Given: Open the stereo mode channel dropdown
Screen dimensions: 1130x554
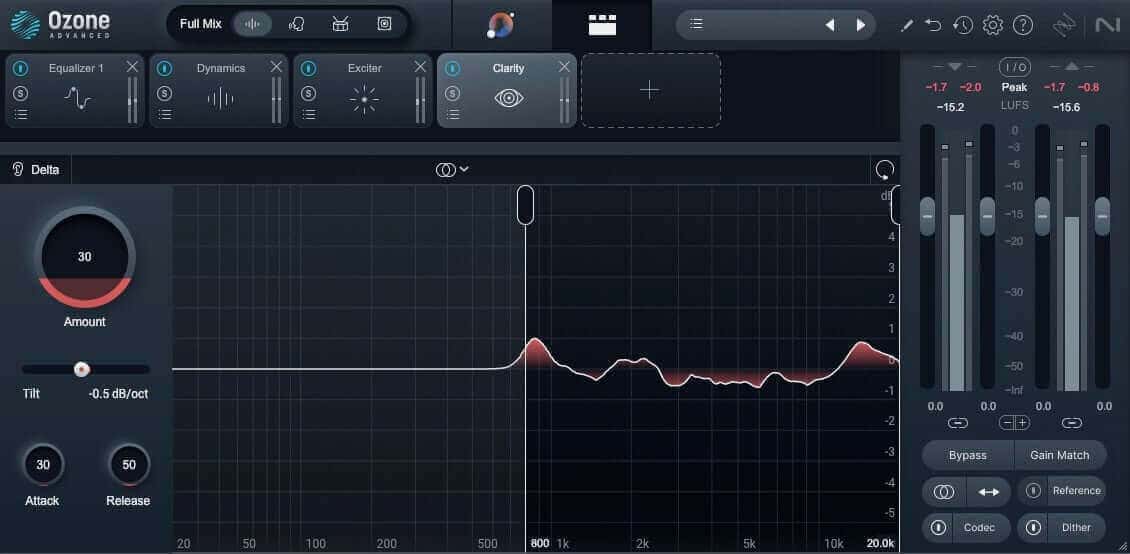Looking at the screenshot, I should pyautogui.click(x=452, y=169).
